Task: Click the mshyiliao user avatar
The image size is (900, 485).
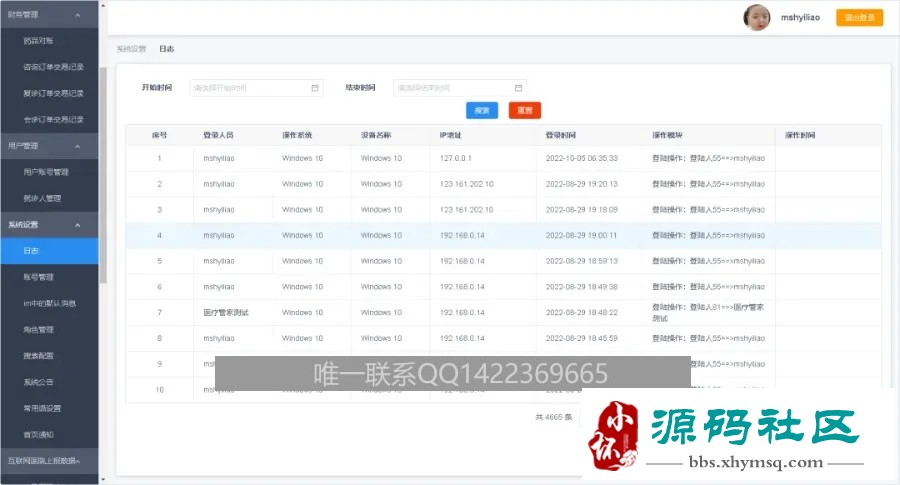Action: point(757,18)
